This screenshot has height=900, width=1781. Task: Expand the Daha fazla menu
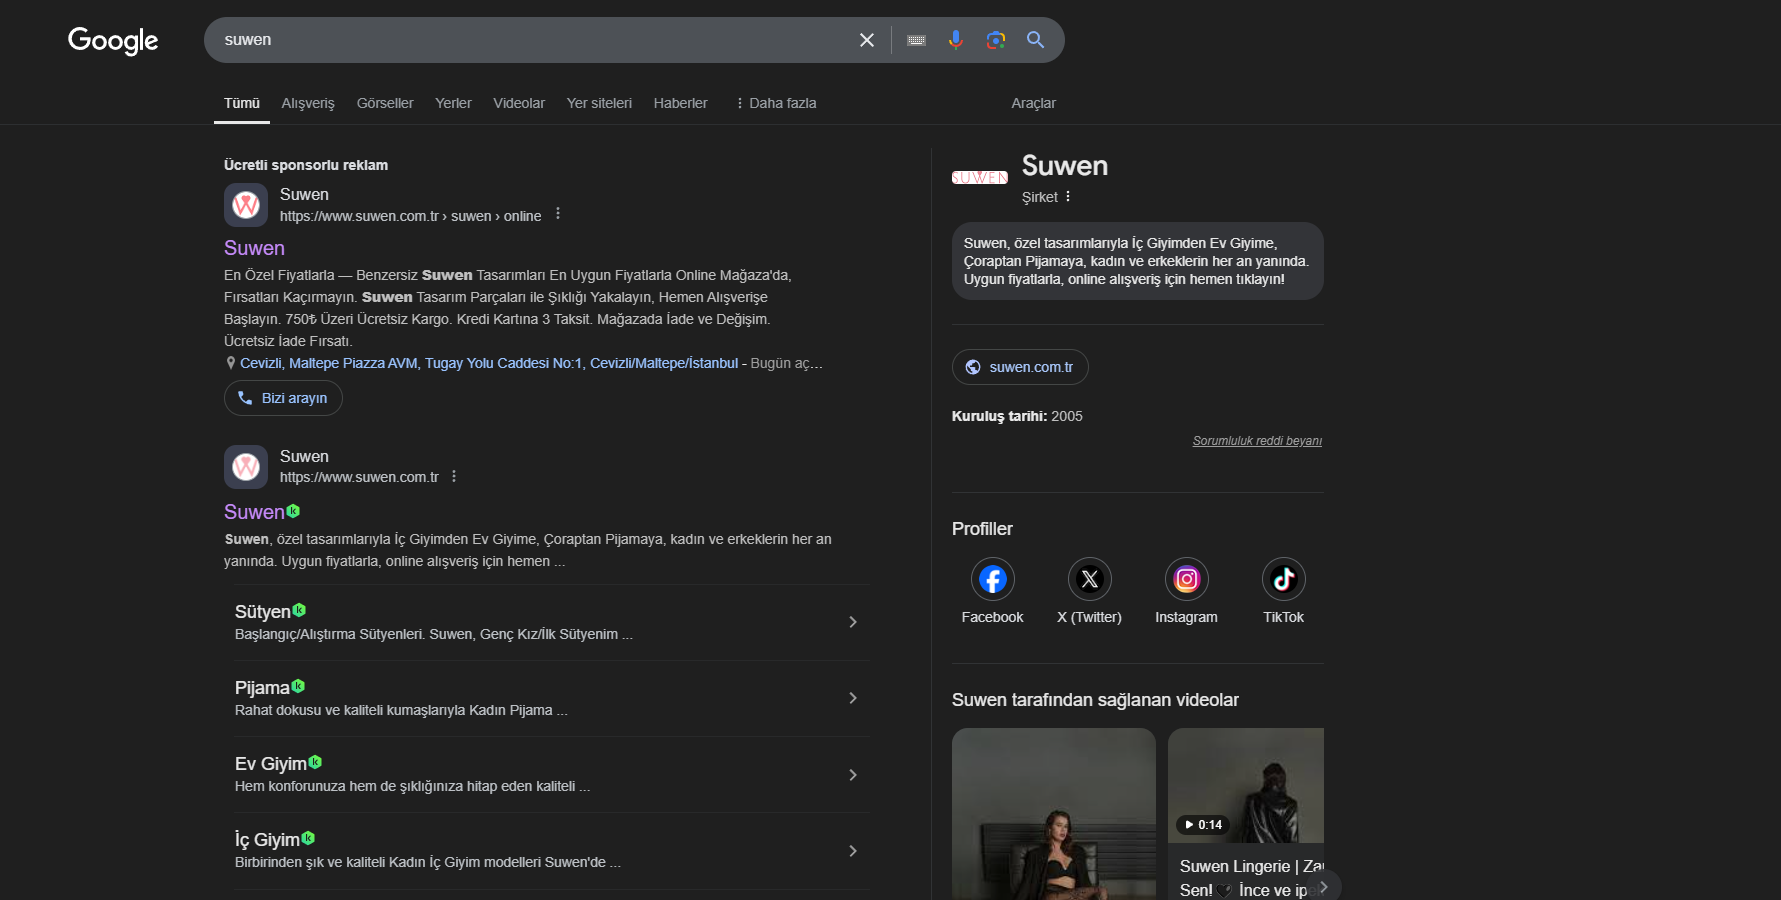tap(776, 103)
